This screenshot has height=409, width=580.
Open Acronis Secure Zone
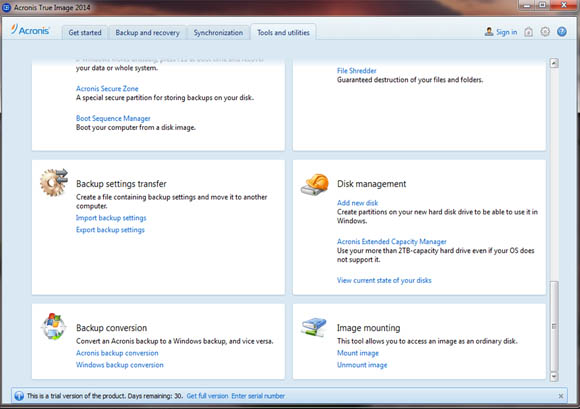click(x=107, y=89)
